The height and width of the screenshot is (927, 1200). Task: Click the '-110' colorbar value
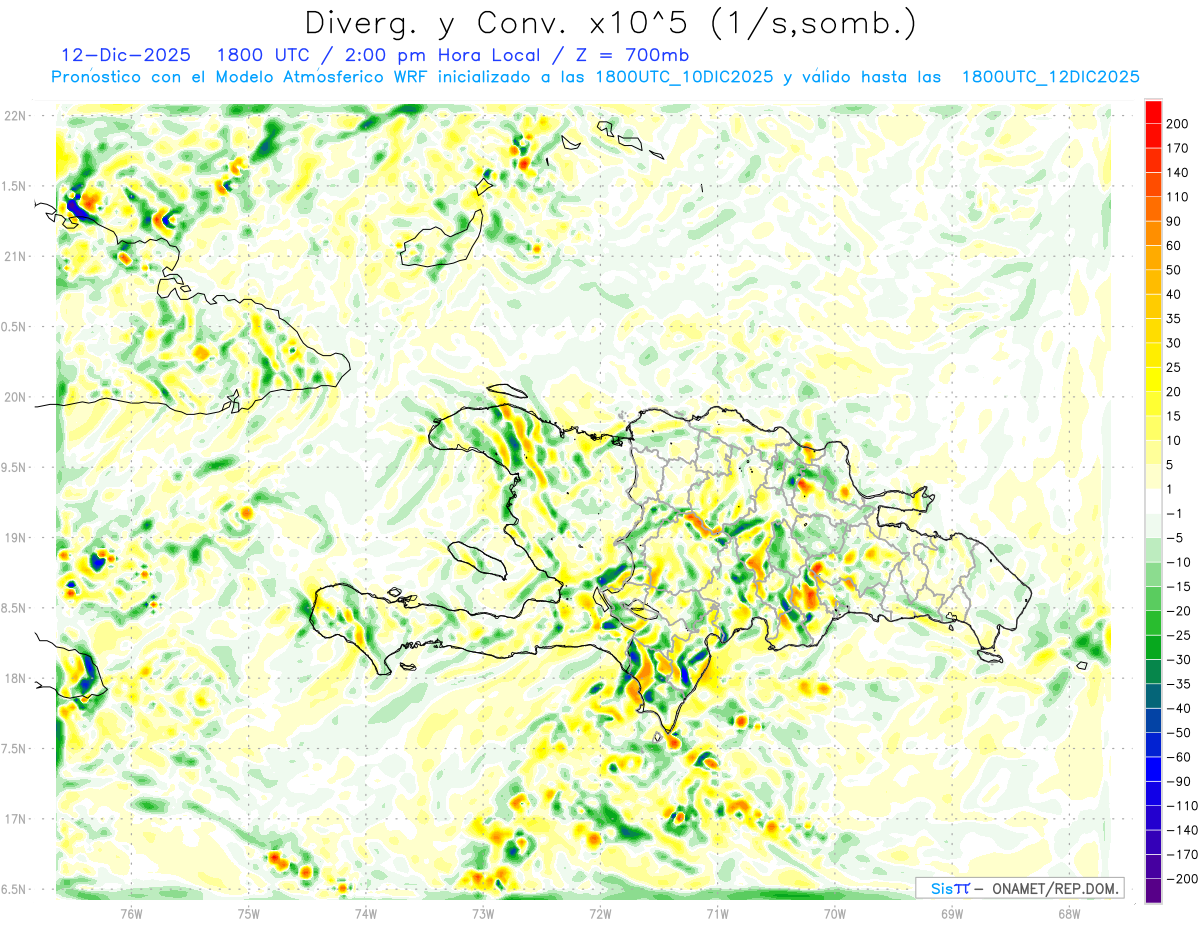pyautogui.click(x=1181, y=806)
